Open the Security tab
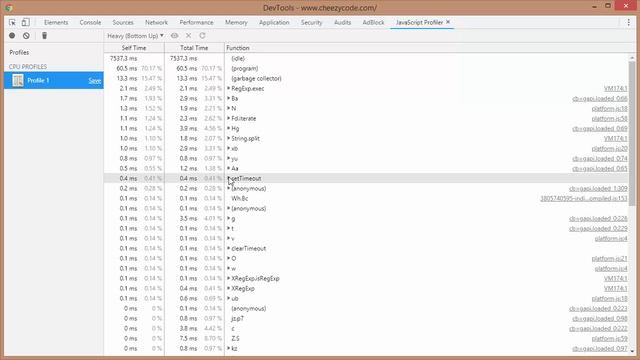The height and width of the screenshot is (360, 640). point(311,22)
